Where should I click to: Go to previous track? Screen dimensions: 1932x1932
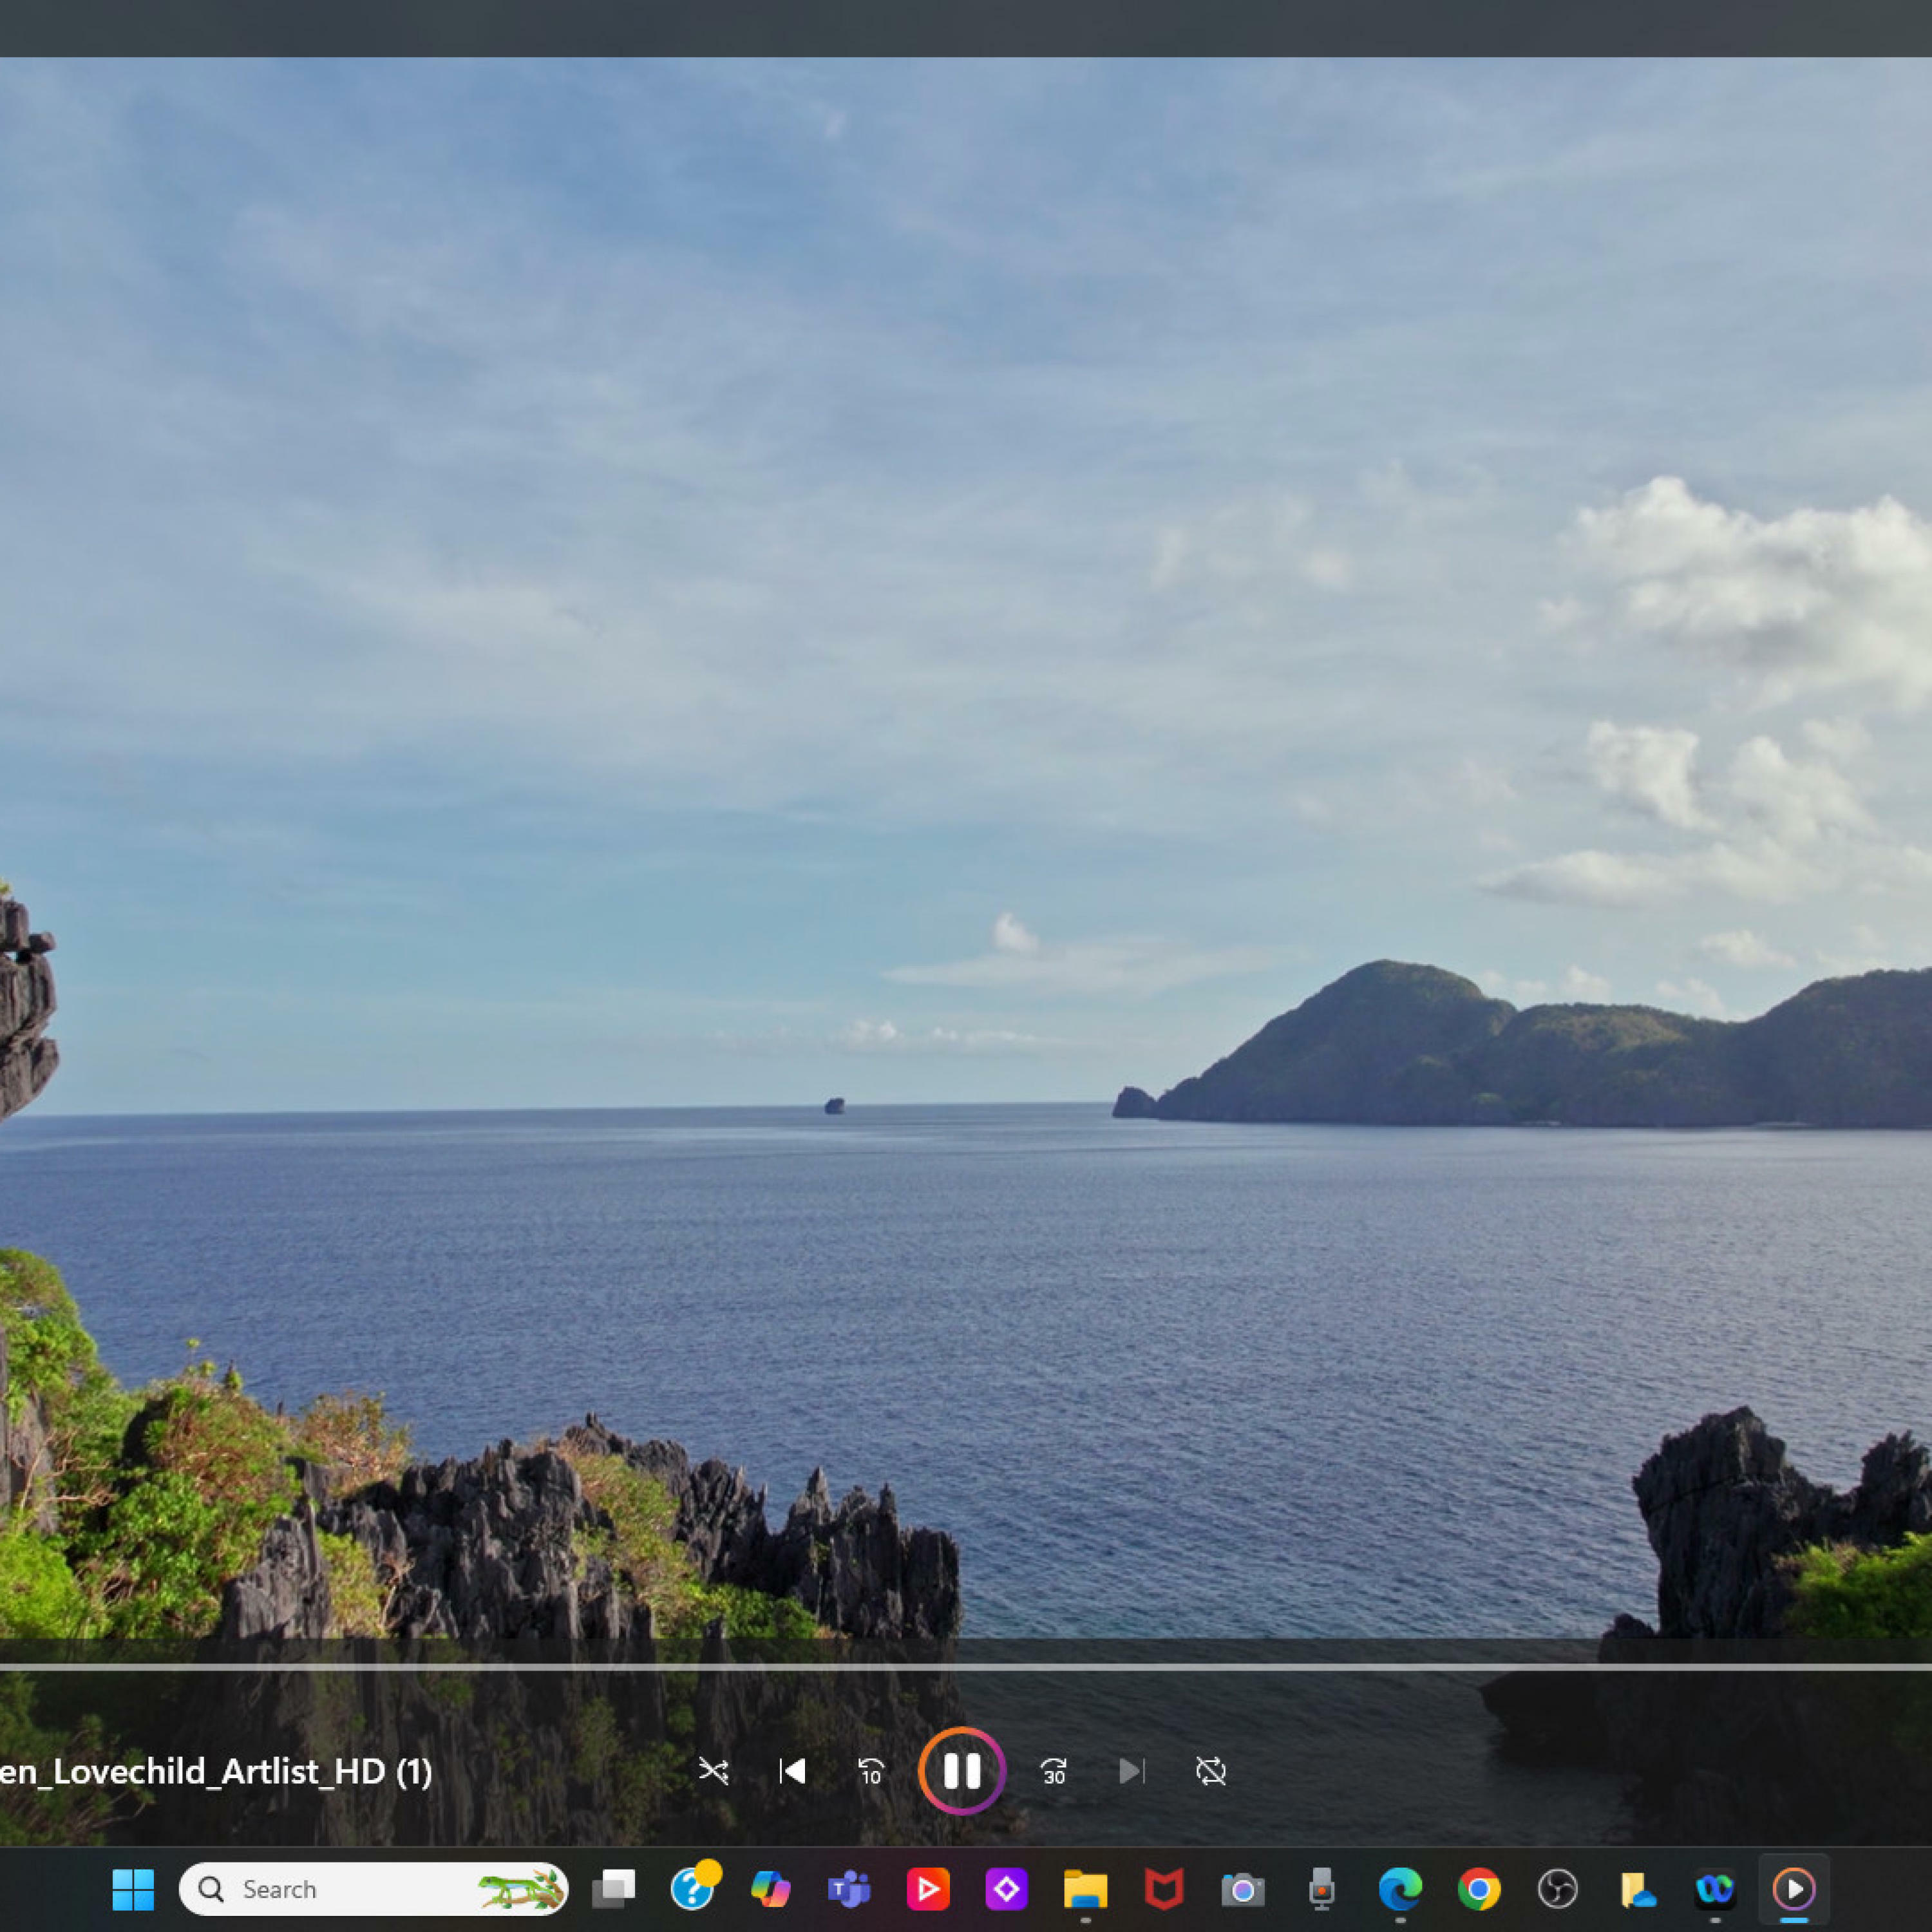click(792, 1772)
